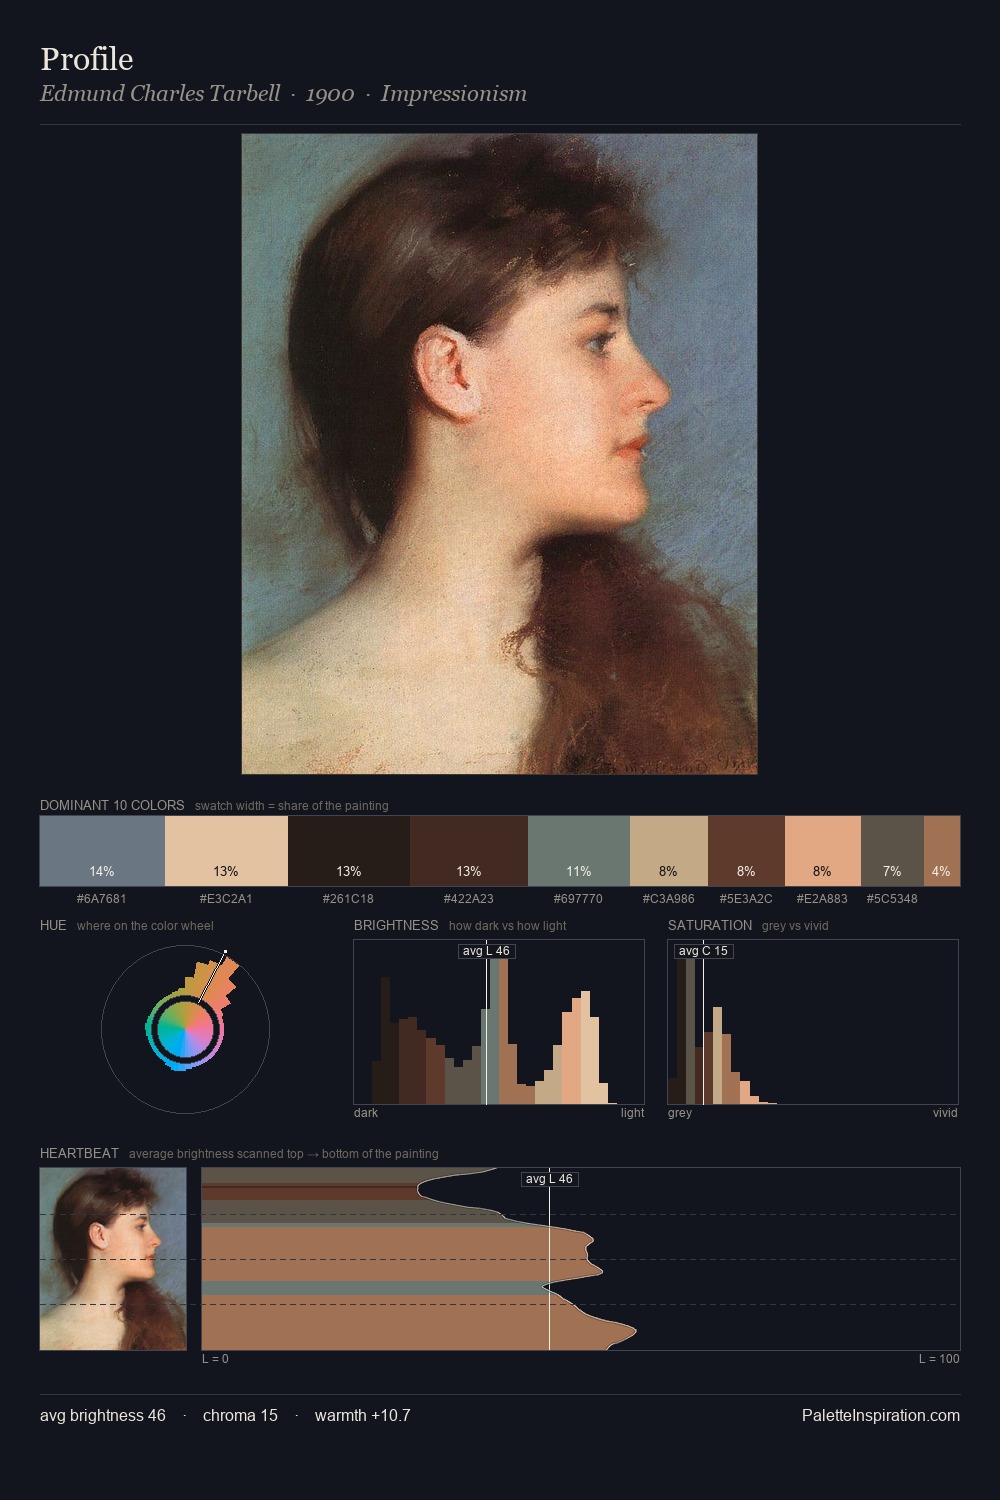Click the 'HEARTBEAT' section heading
The height and width of the screenshot is (1500, 1000).
(x=79, y=1153)
